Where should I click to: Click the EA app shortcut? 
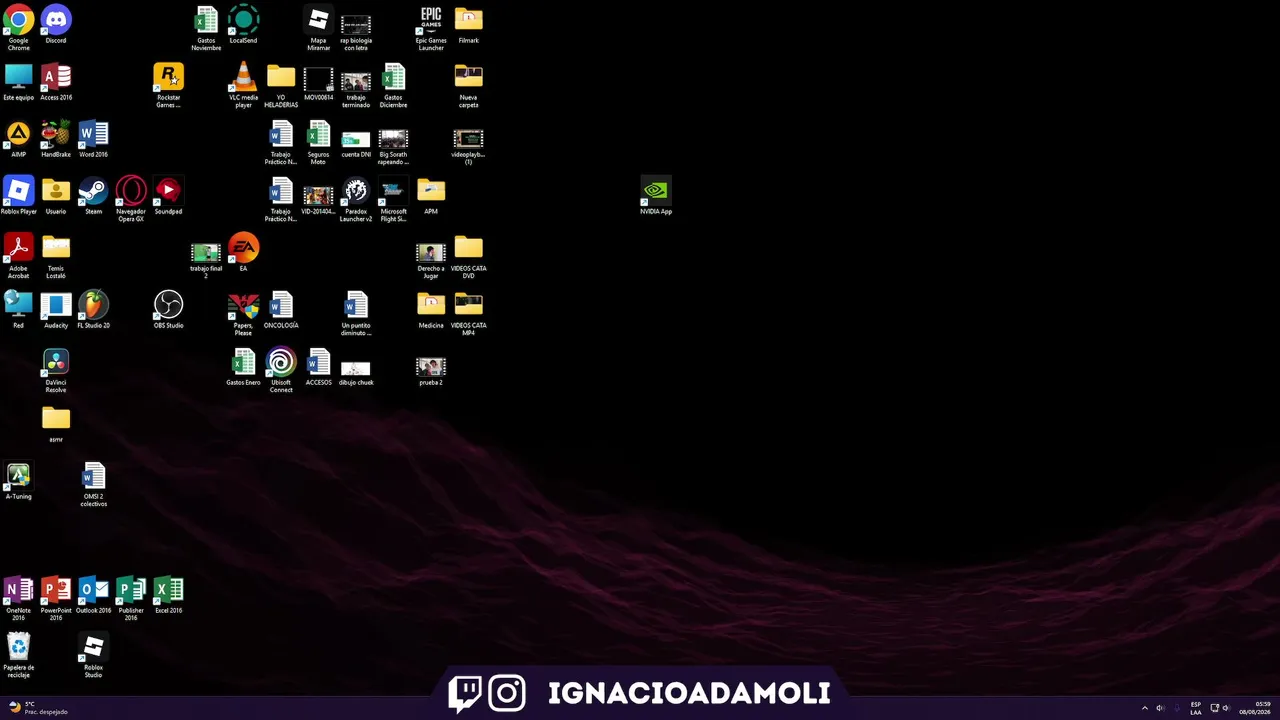pos(243,248)
